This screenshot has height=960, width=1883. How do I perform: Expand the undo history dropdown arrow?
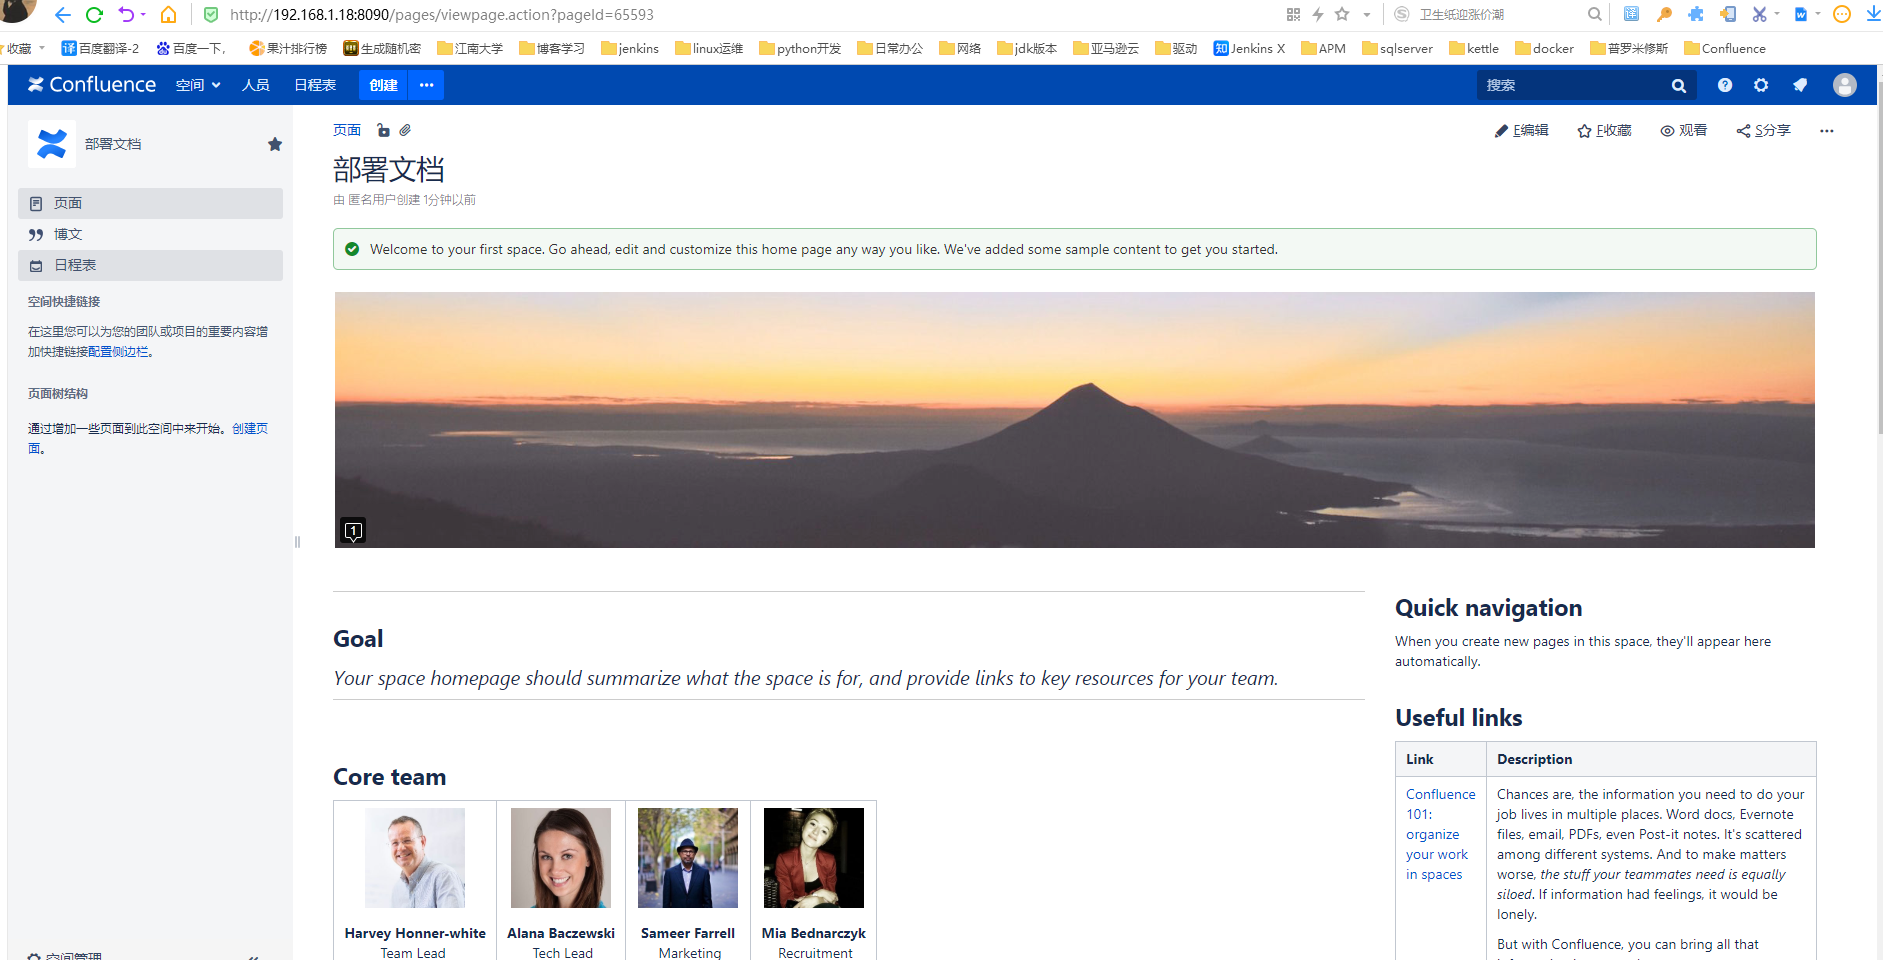click(143, 14)
